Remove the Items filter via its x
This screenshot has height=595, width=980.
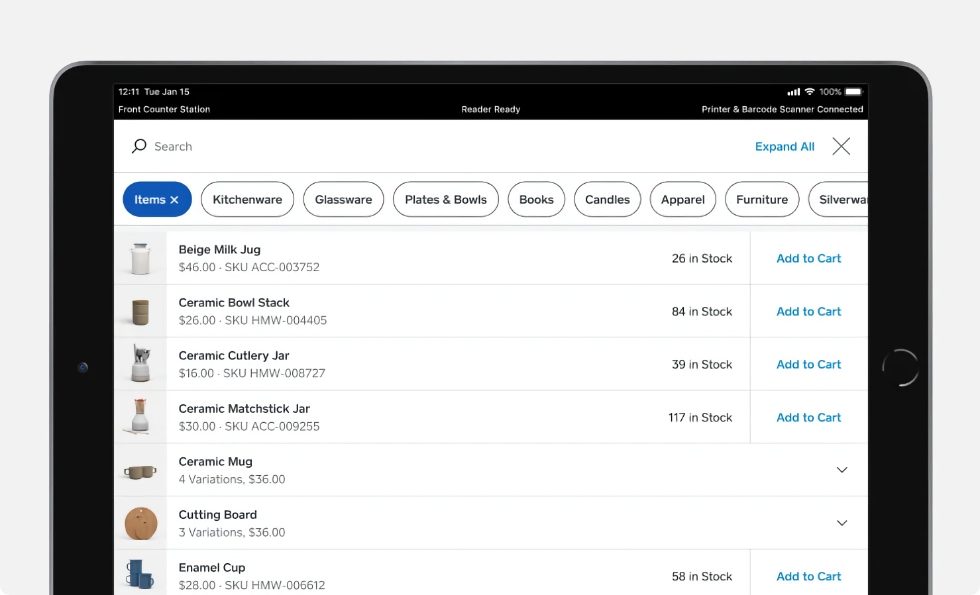(174, 200)
